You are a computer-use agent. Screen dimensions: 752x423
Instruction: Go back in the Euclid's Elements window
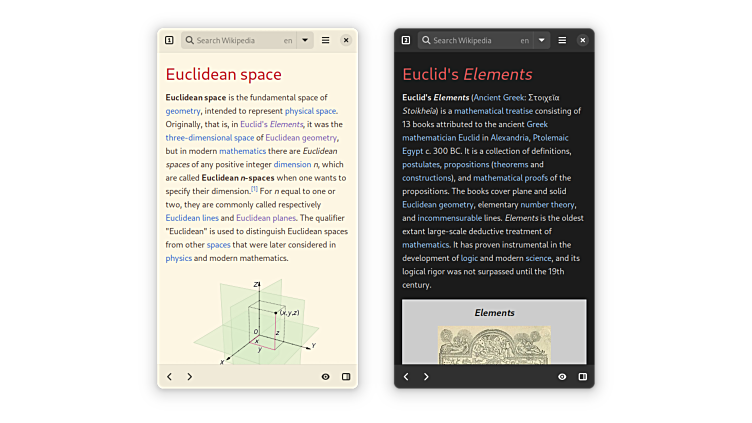406,377
